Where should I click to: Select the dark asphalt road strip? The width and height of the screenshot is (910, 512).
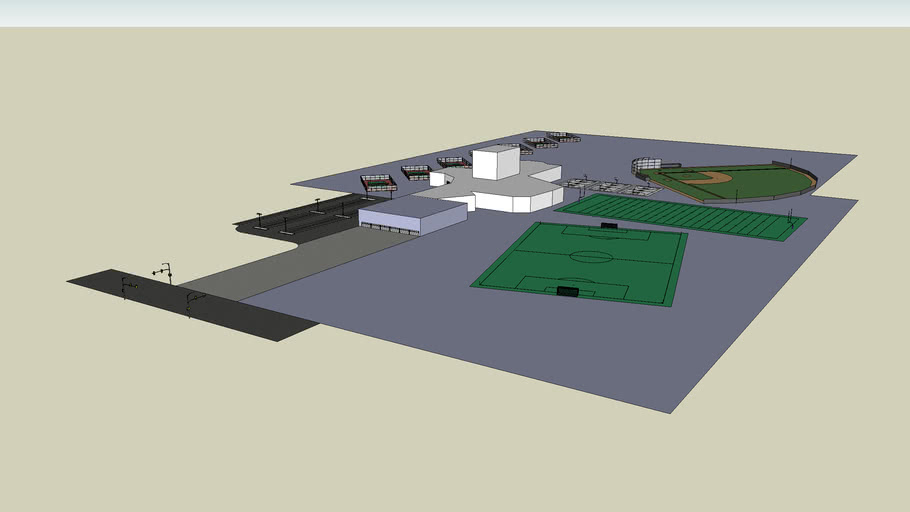(190, 303)
